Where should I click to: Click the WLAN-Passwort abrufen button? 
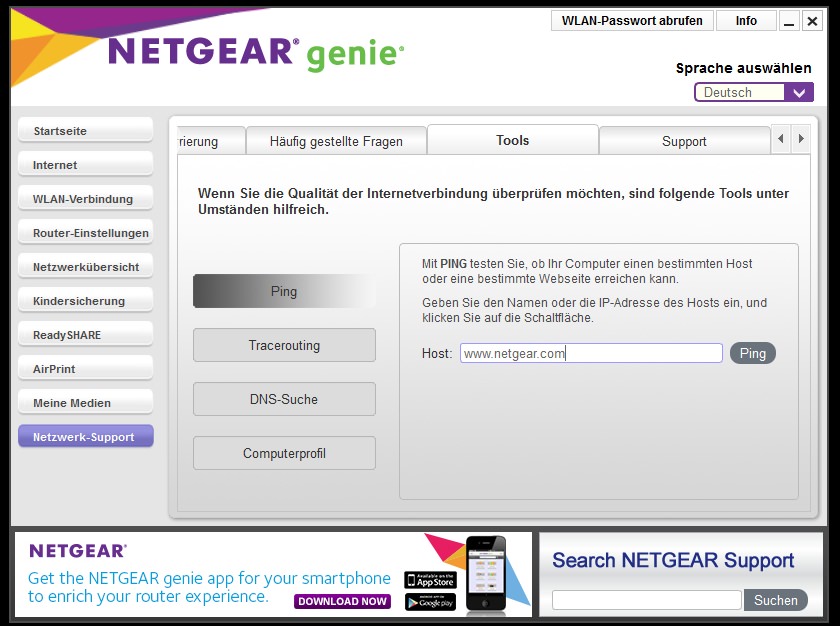pyautogui.click(x=632, y=21)
